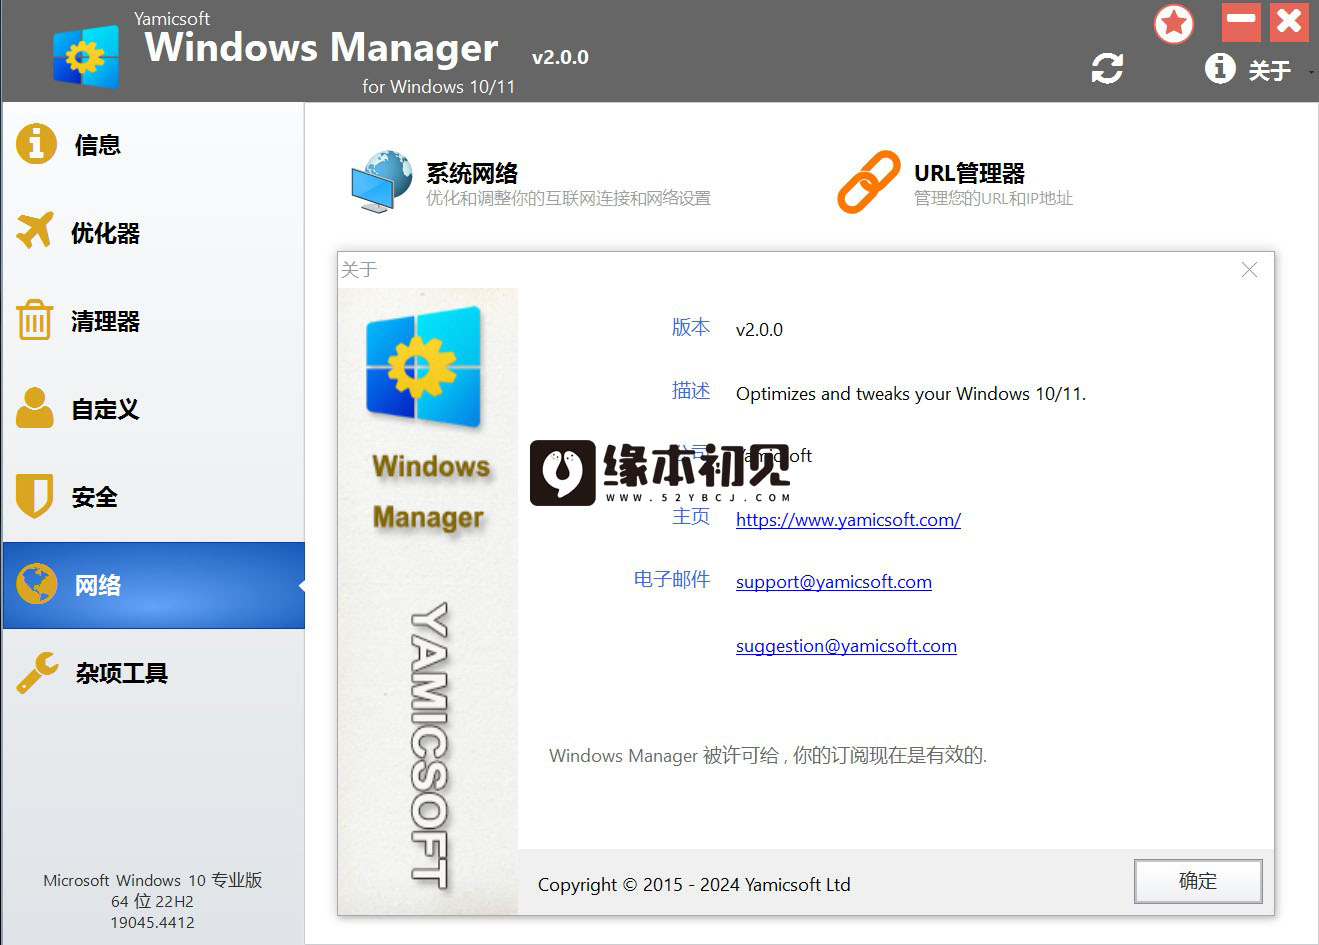1319x945 pixels.
Task: Click the suggestion@yamicsoft.com email link
Action: tap(846, 646)
